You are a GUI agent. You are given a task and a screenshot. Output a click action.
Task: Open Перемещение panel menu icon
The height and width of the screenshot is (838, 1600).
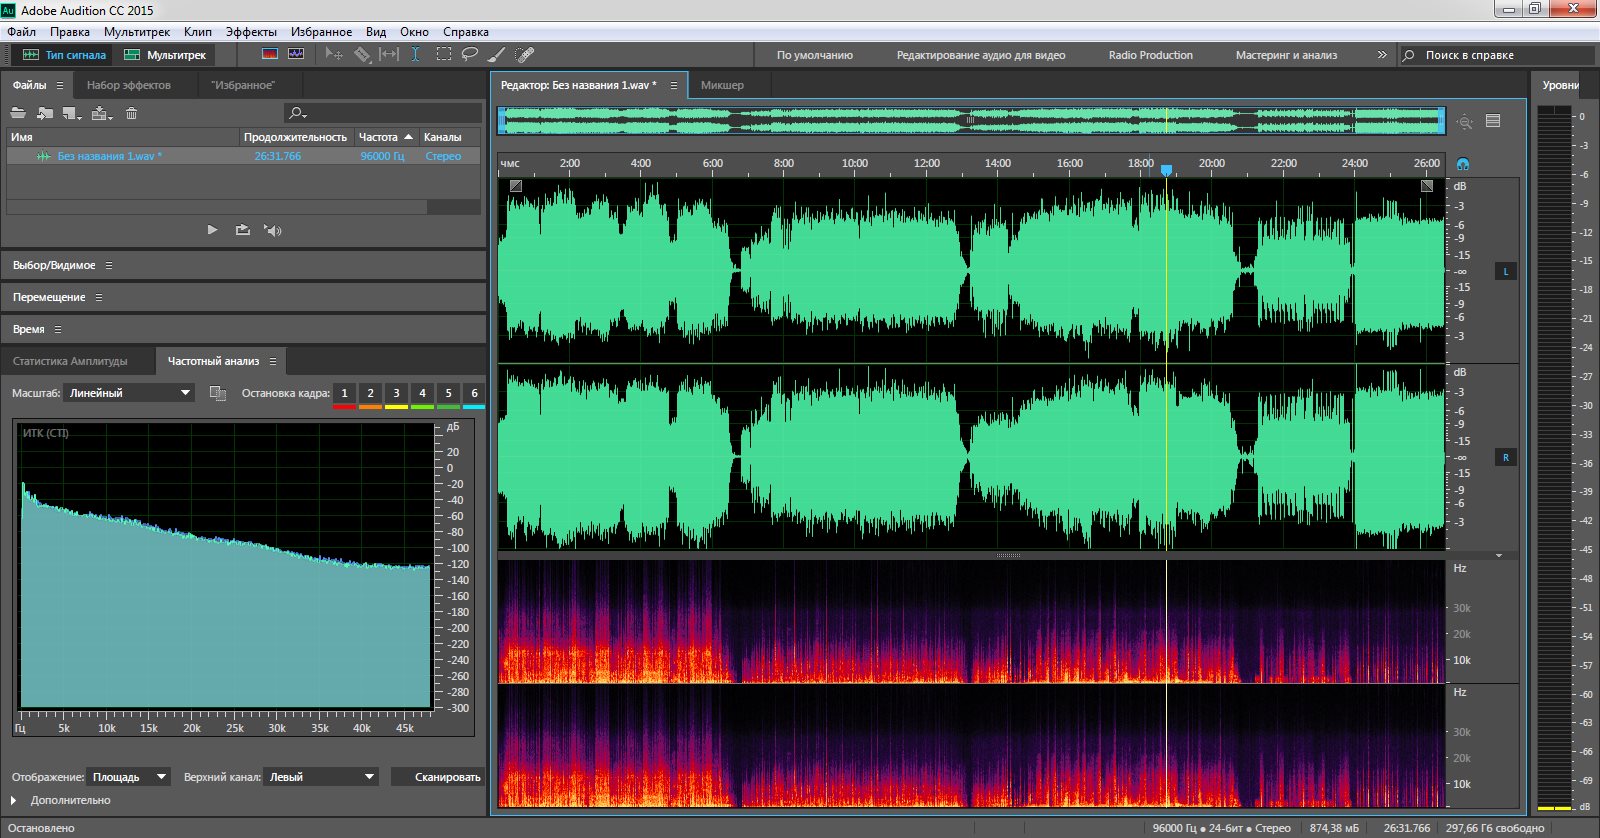[x=99, y=297]
